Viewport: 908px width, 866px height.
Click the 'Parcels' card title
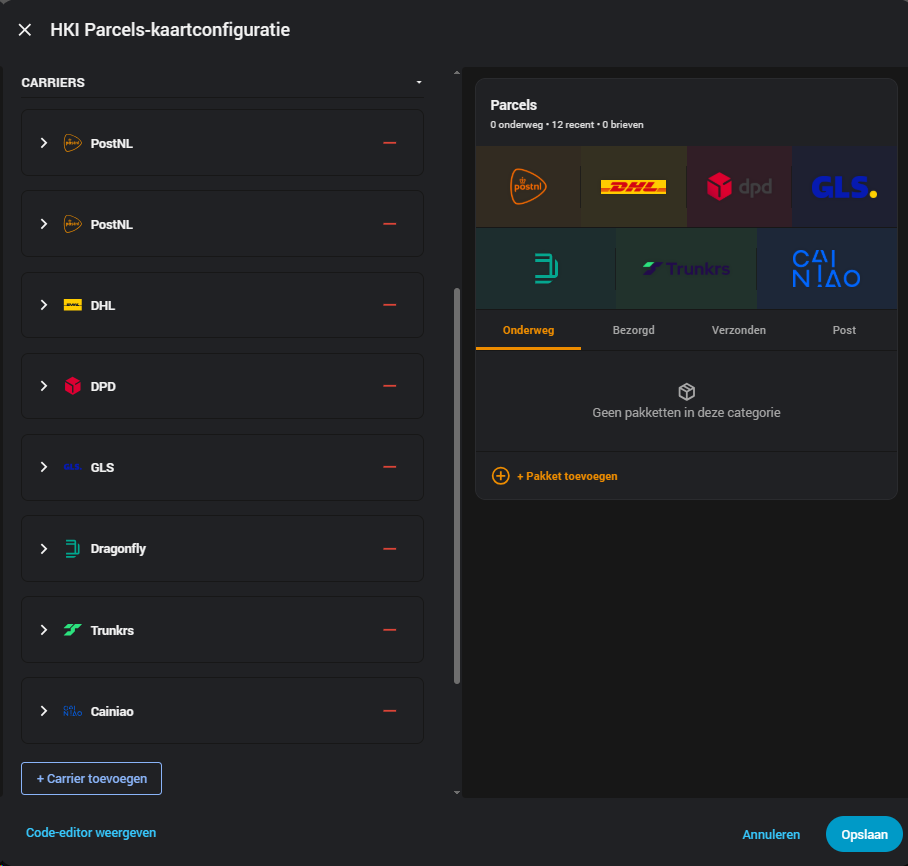coord(514,105)
